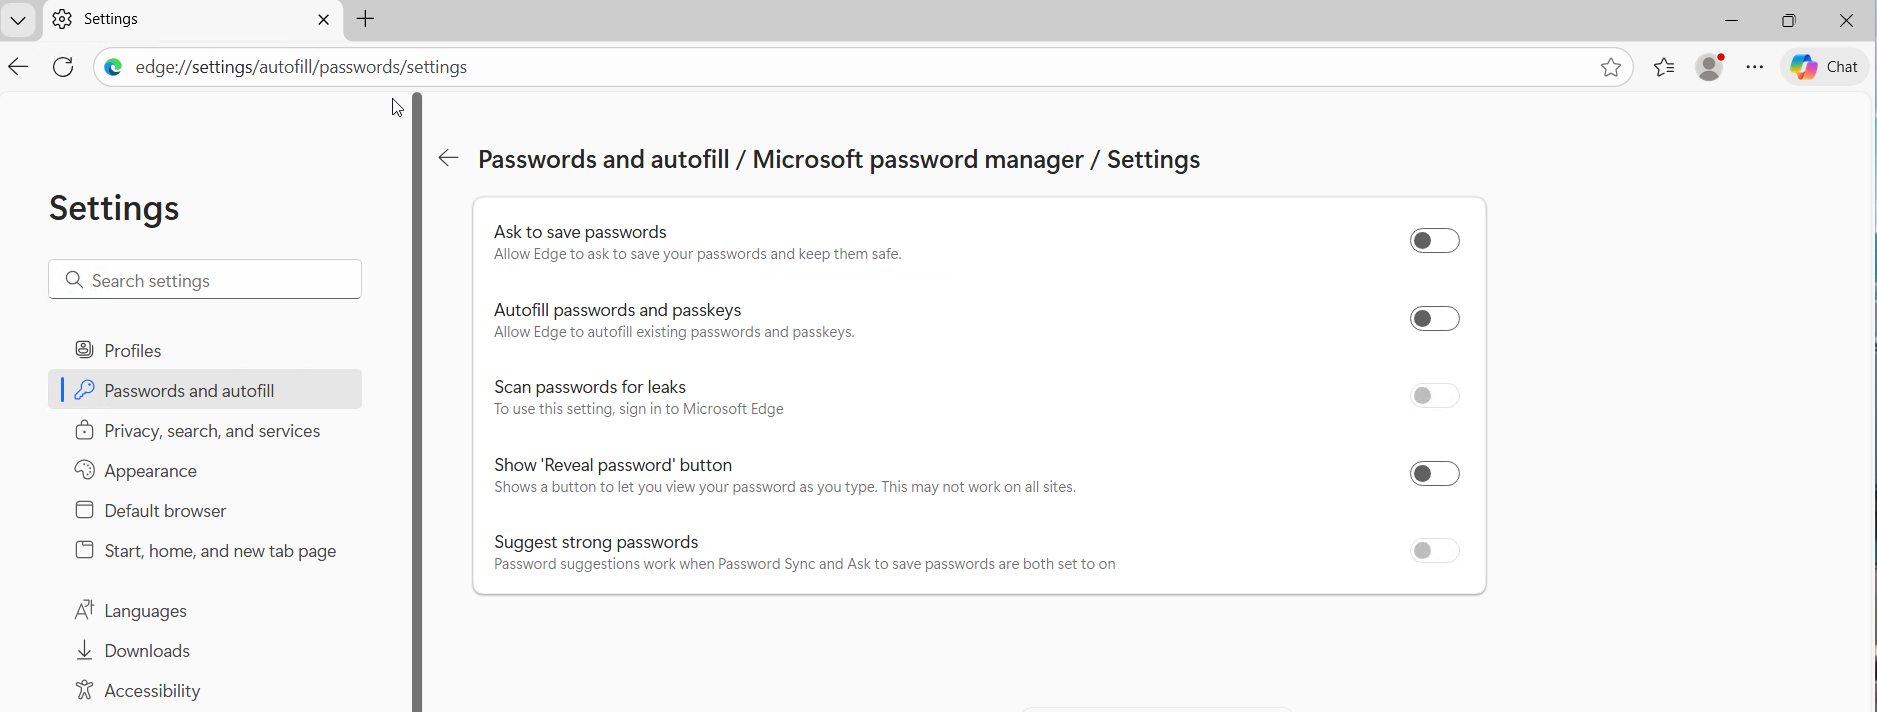Select Passwords and autofill section
The image size is (1877, 712).
(x=205, y=390)
